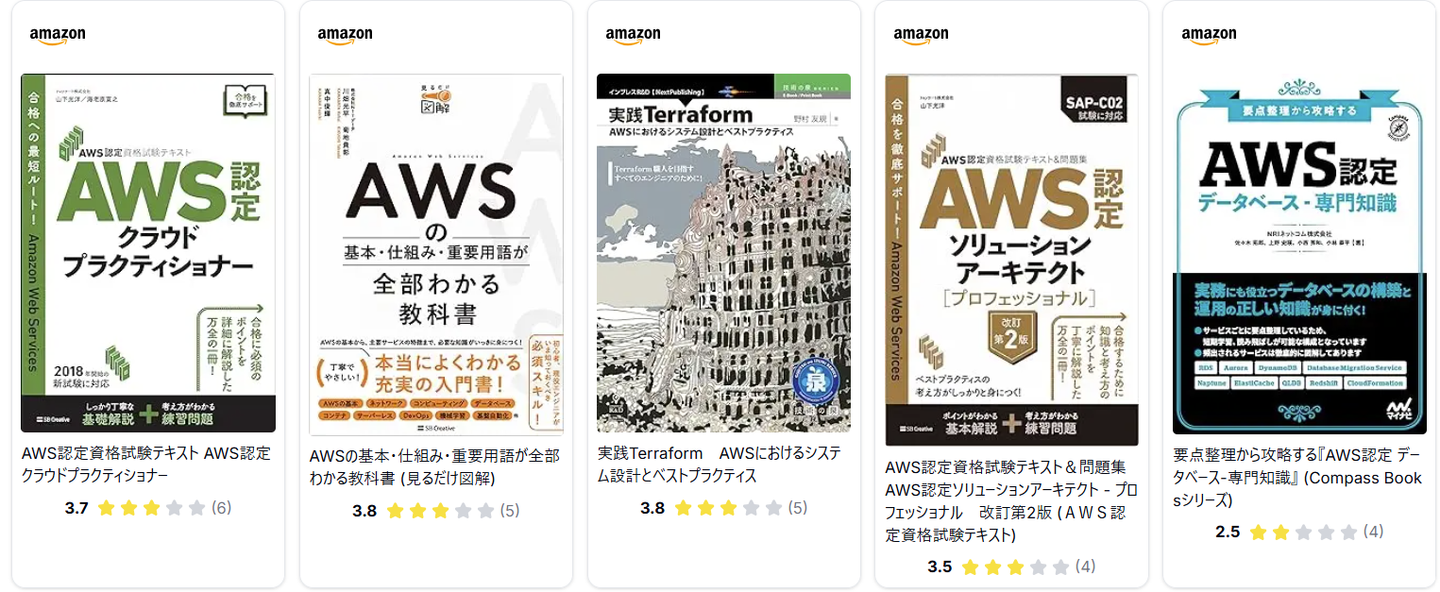This screenshot has height=592, width=1440.
Task: Open the 実践Terraform book cover
Action: click(x=724, y=253)
